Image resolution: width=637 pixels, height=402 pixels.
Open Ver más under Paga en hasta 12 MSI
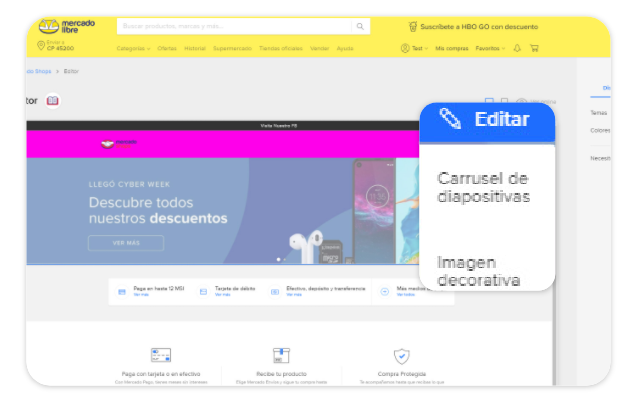click(141, 295)
